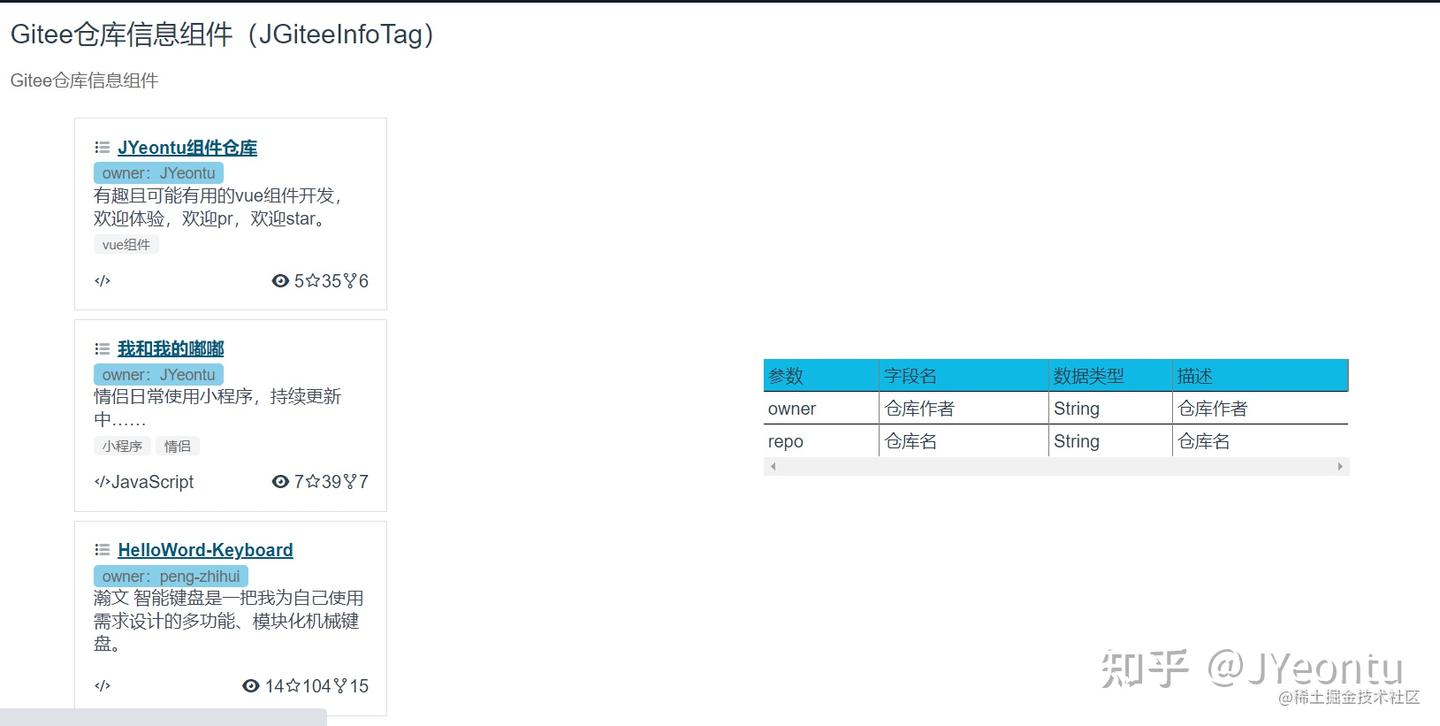The image size is (1440, 726).
Task: Select the owner: JYeontu tag
Action: (x=157, y=172)
